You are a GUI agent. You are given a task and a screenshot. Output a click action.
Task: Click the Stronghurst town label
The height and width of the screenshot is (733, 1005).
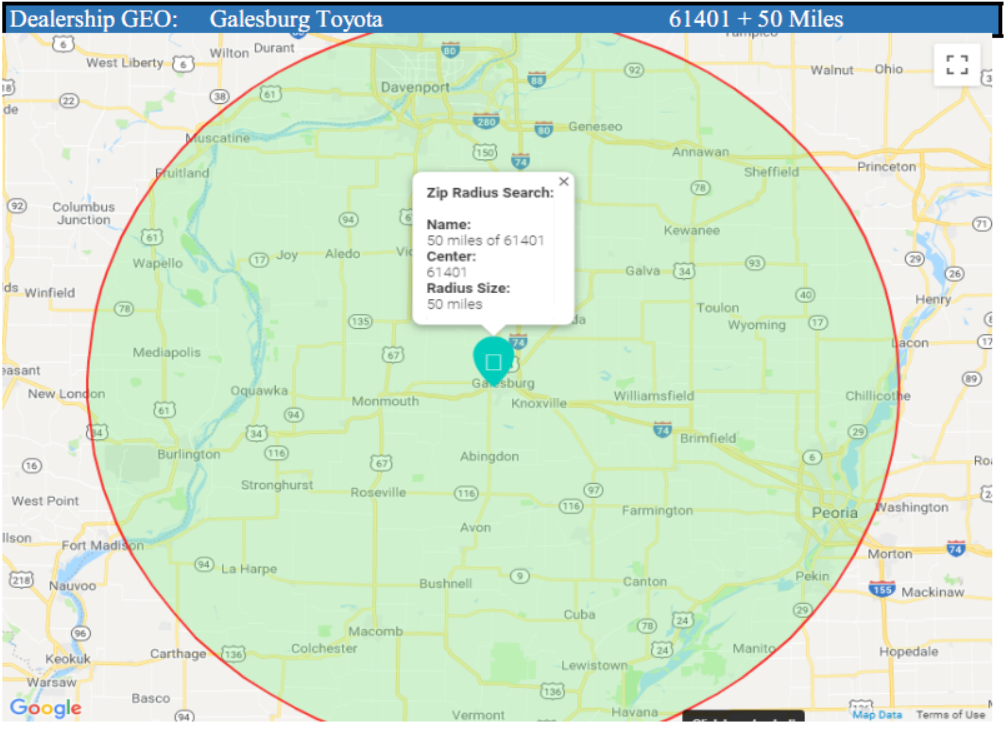point(277,485)
